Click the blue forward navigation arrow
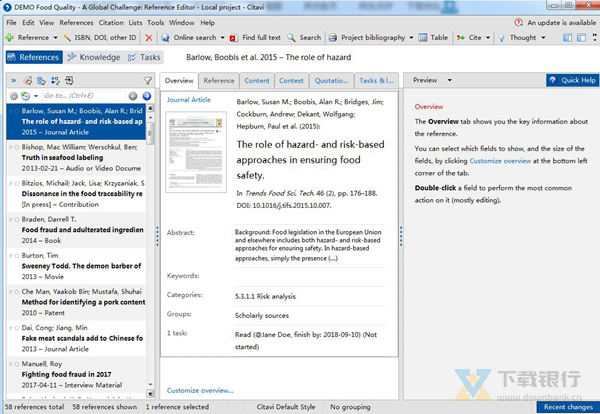Screen dimensions: 600x414 click(146, 96)
